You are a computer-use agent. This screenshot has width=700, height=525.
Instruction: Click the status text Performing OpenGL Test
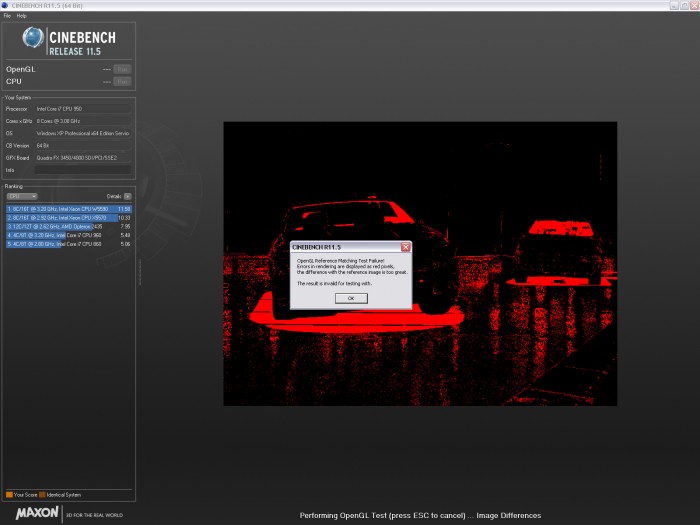[x=420, y=516]
